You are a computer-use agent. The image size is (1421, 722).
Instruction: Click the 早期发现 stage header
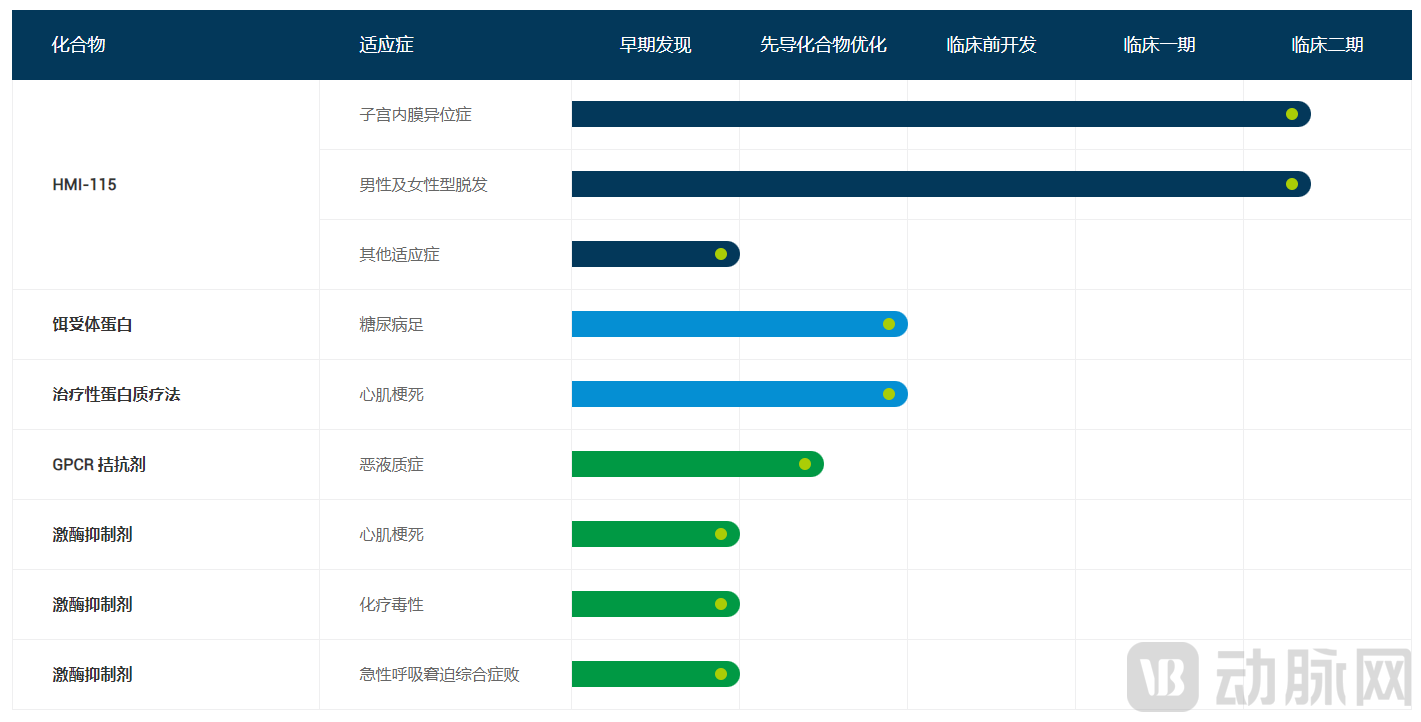(655, 45)
